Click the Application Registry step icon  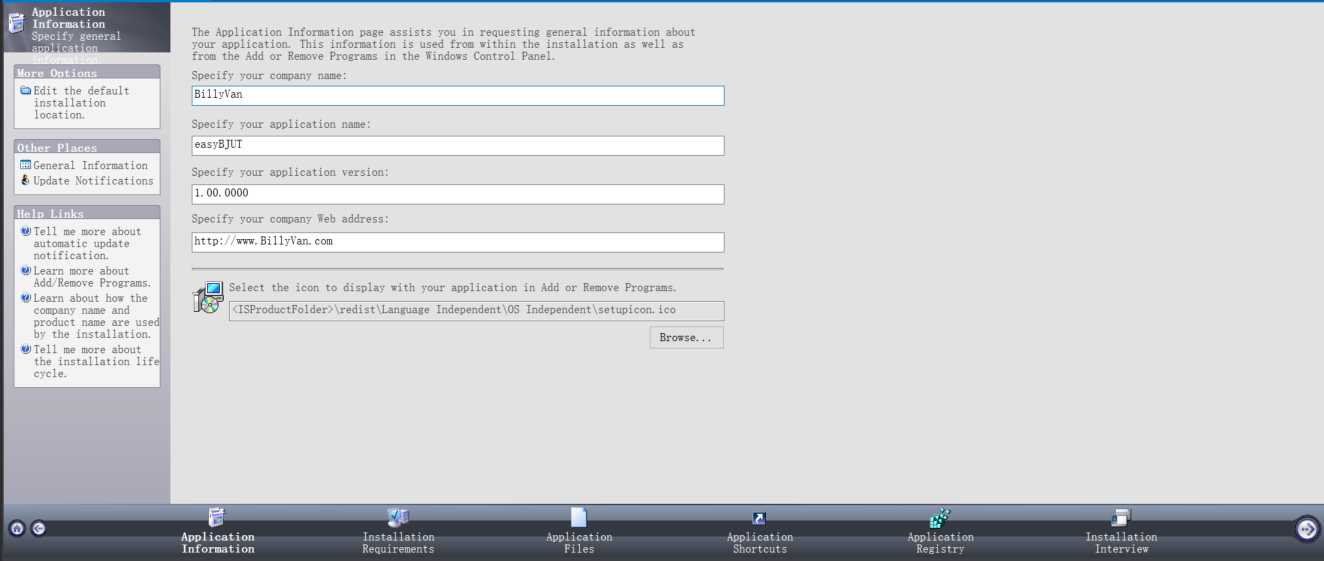coord(940,517)
